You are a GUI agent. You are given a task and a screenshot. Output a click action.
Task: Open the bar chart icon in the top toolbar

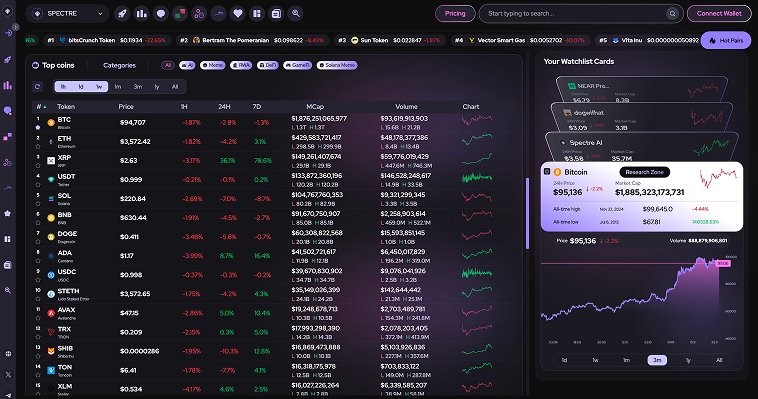(141, 14)
